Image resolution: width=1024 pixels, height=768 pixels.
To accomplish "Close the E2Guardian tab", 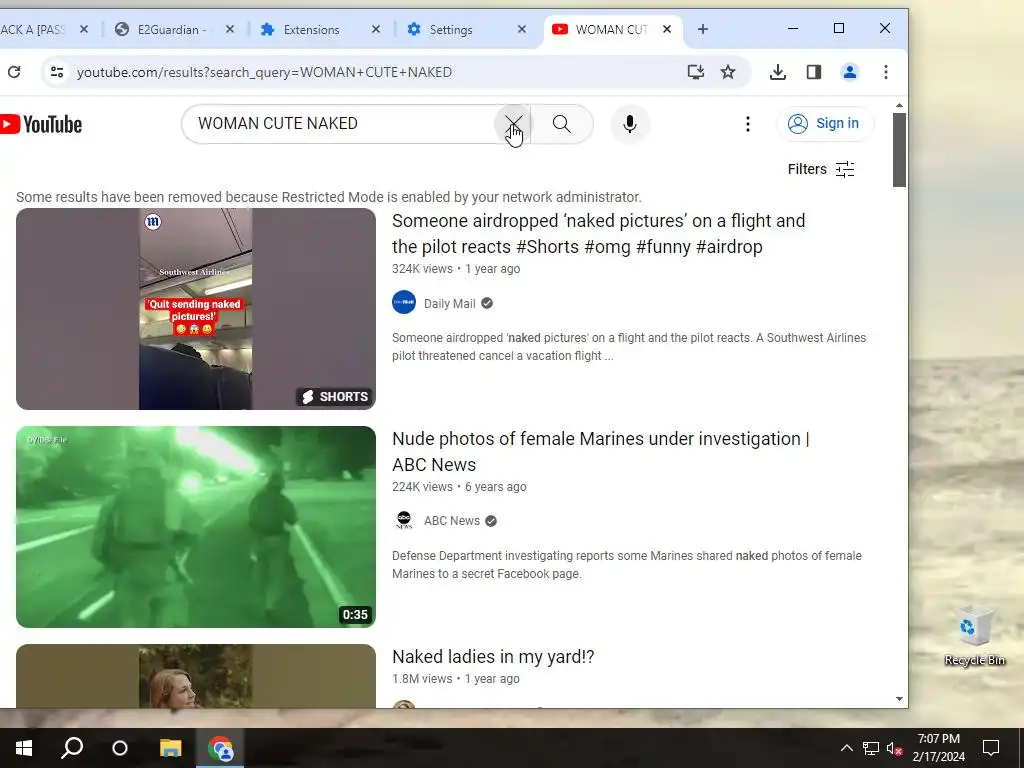I will tap(230, 29).
